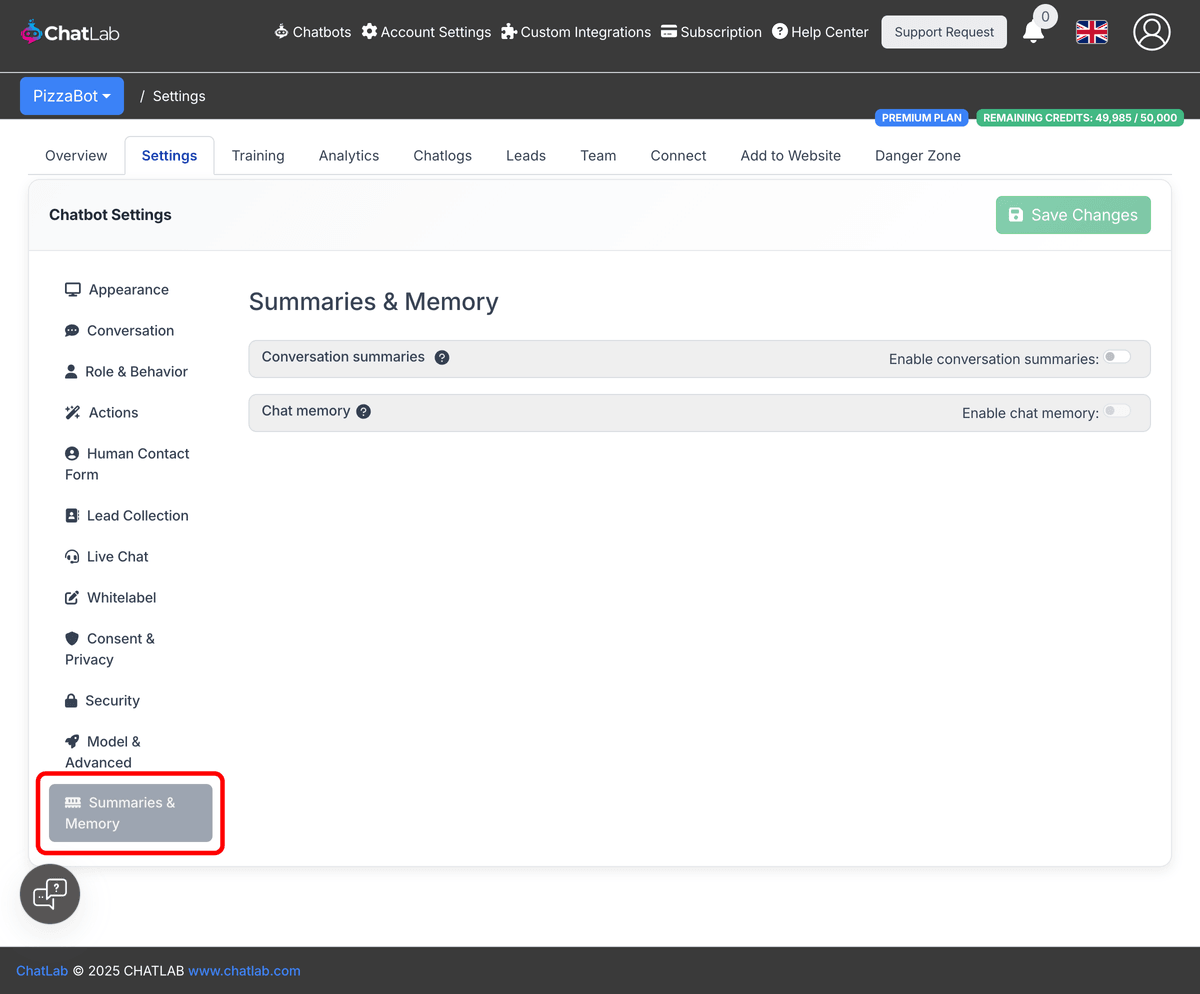Enable chat memory
Viewport: 1200px width, 994px height.
pyautogui.click(x=1117, y=410)
